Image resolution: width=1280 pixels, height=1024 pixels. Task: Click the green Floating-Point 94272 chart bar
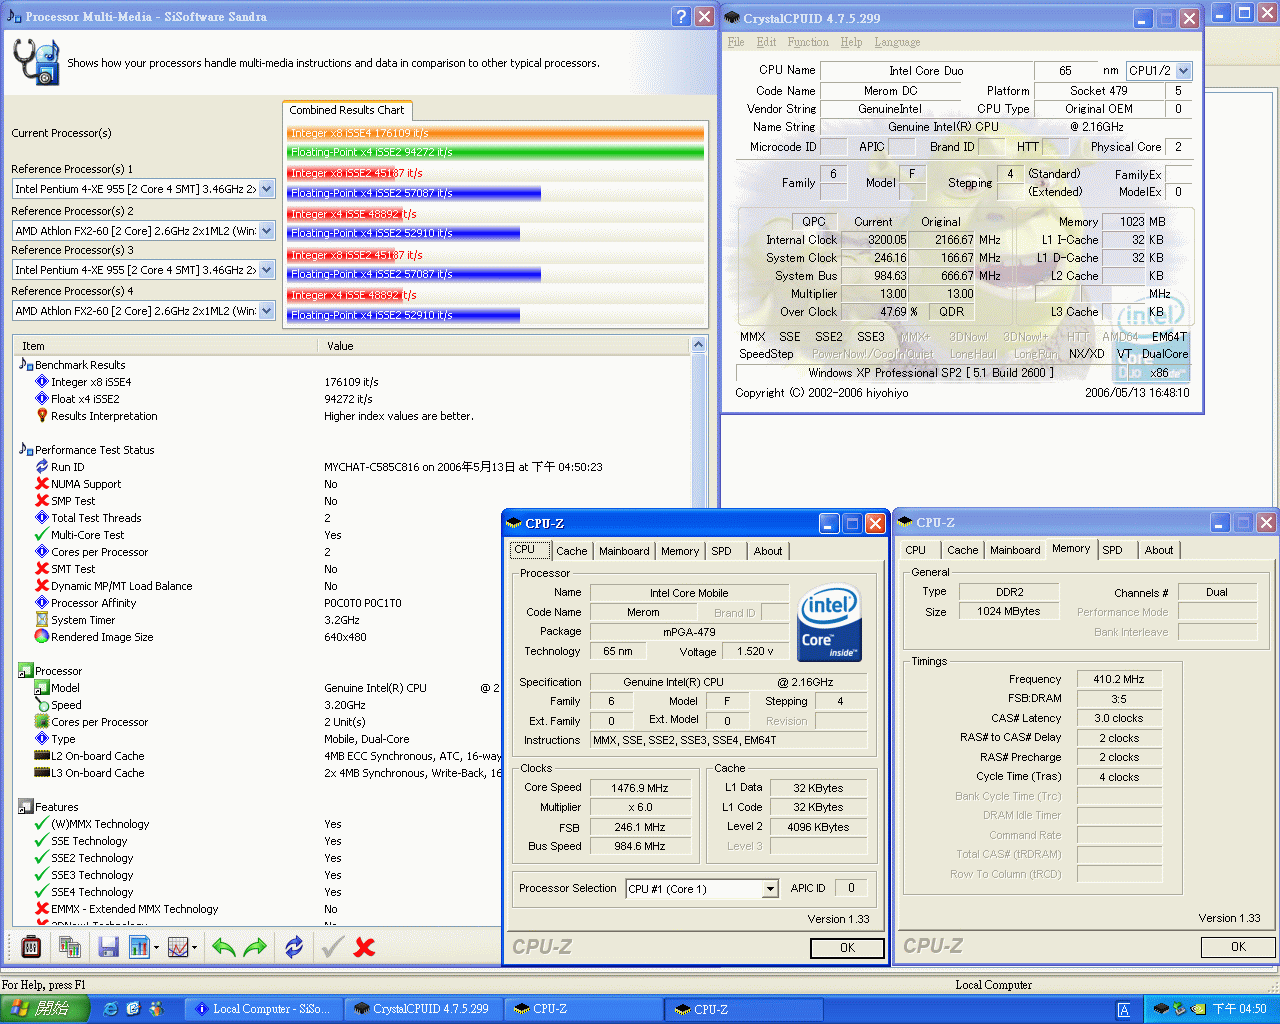495,152
